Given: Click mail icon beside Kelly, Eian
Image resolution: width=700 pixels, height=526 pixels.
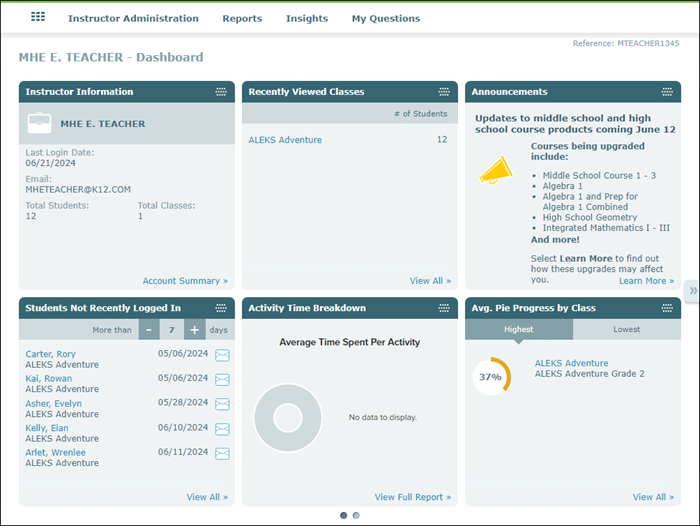Looking at the screenshot, I should 222,429.
